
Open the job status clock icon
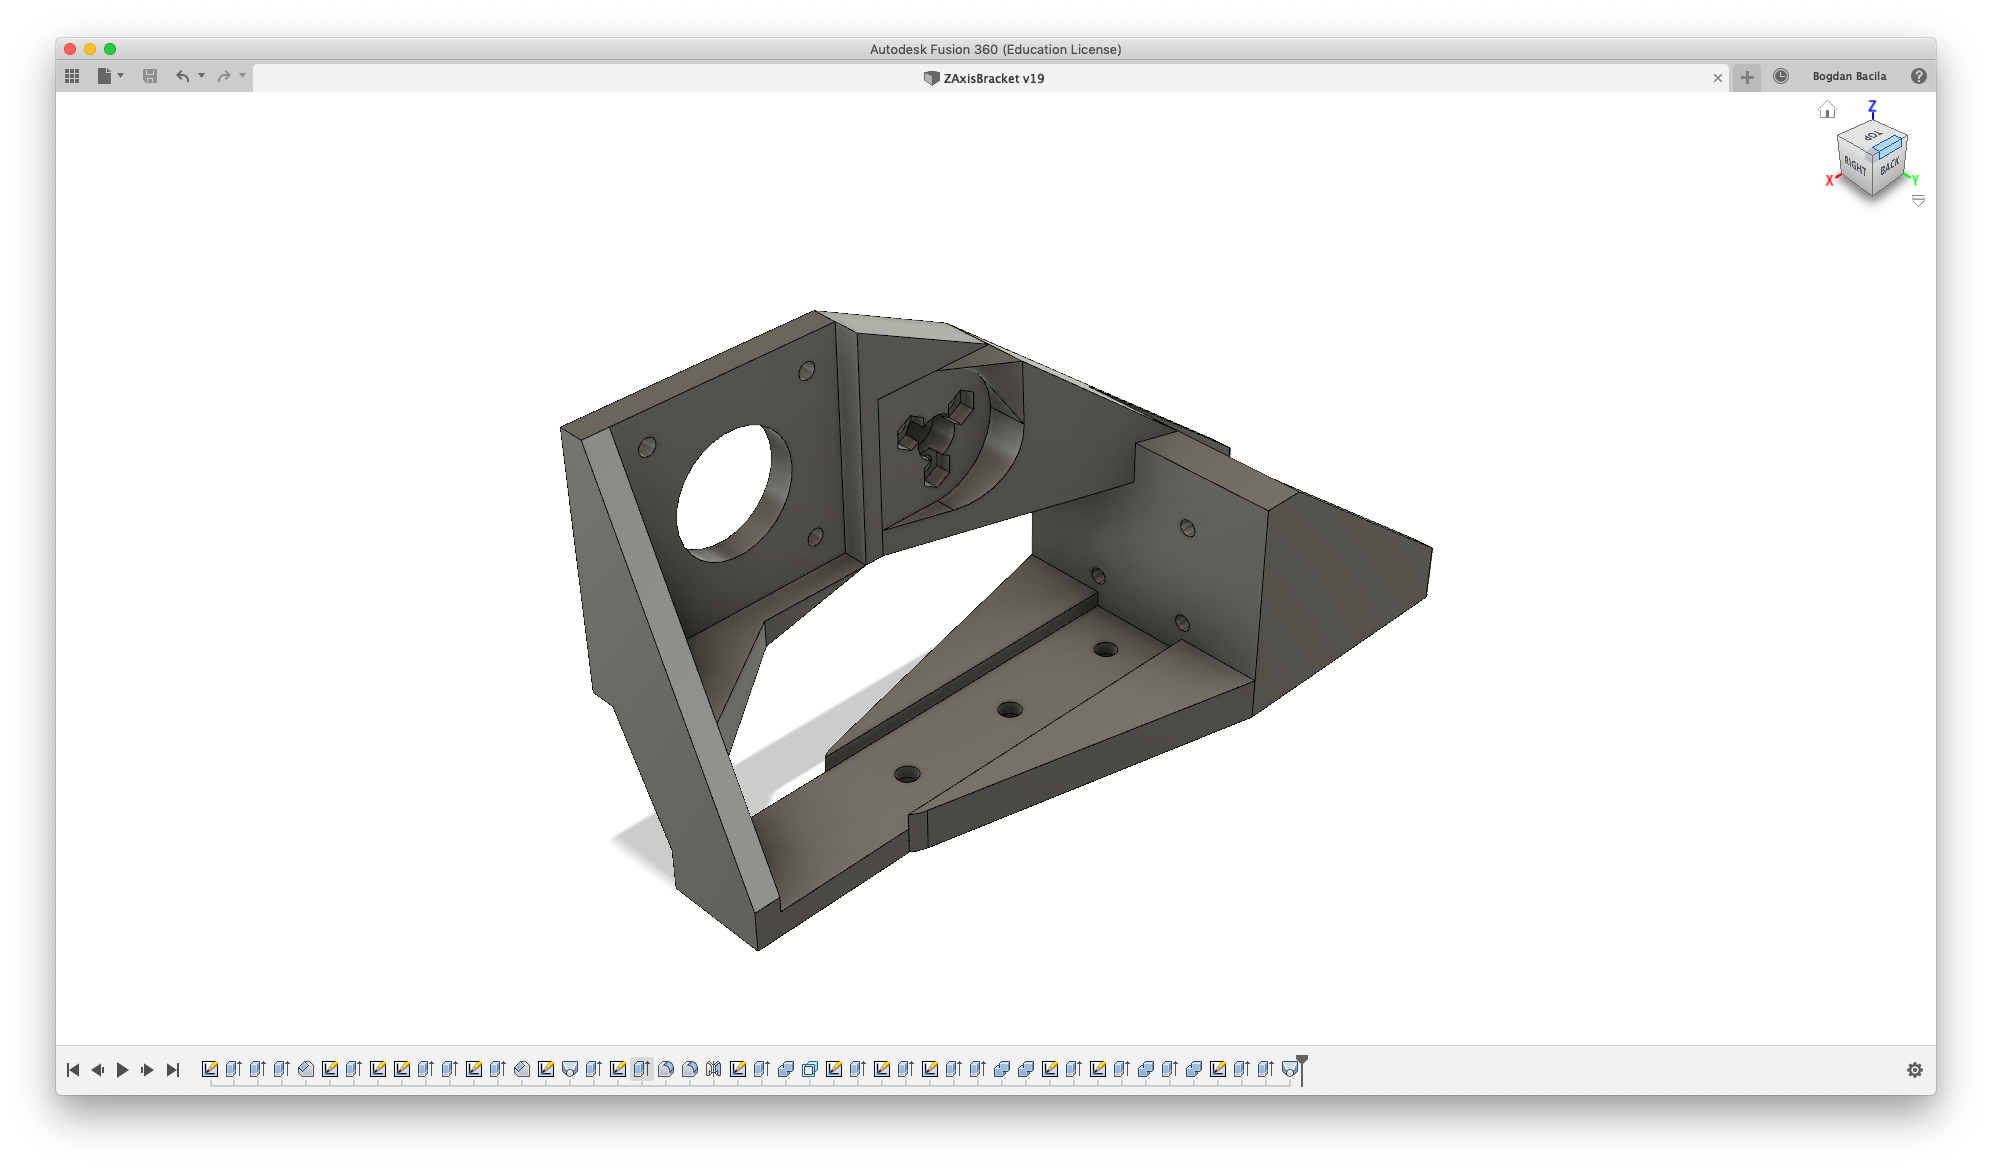pos(1781,76)
